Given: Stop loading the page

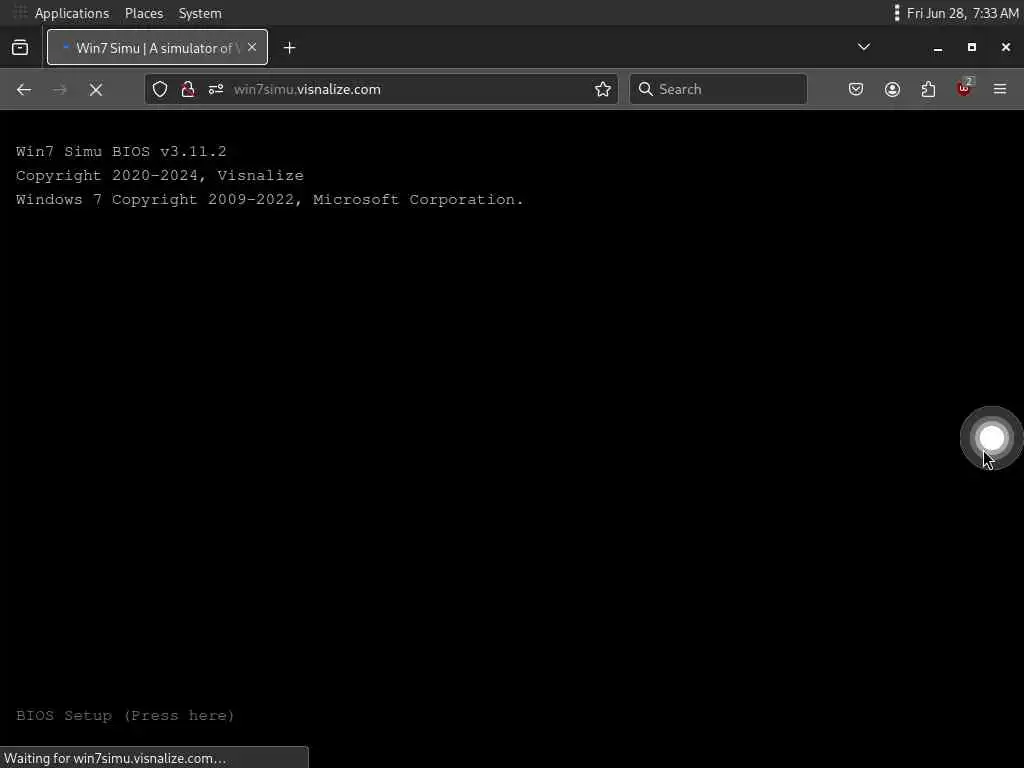Looking at the screenshot, I should pos(96,89).
